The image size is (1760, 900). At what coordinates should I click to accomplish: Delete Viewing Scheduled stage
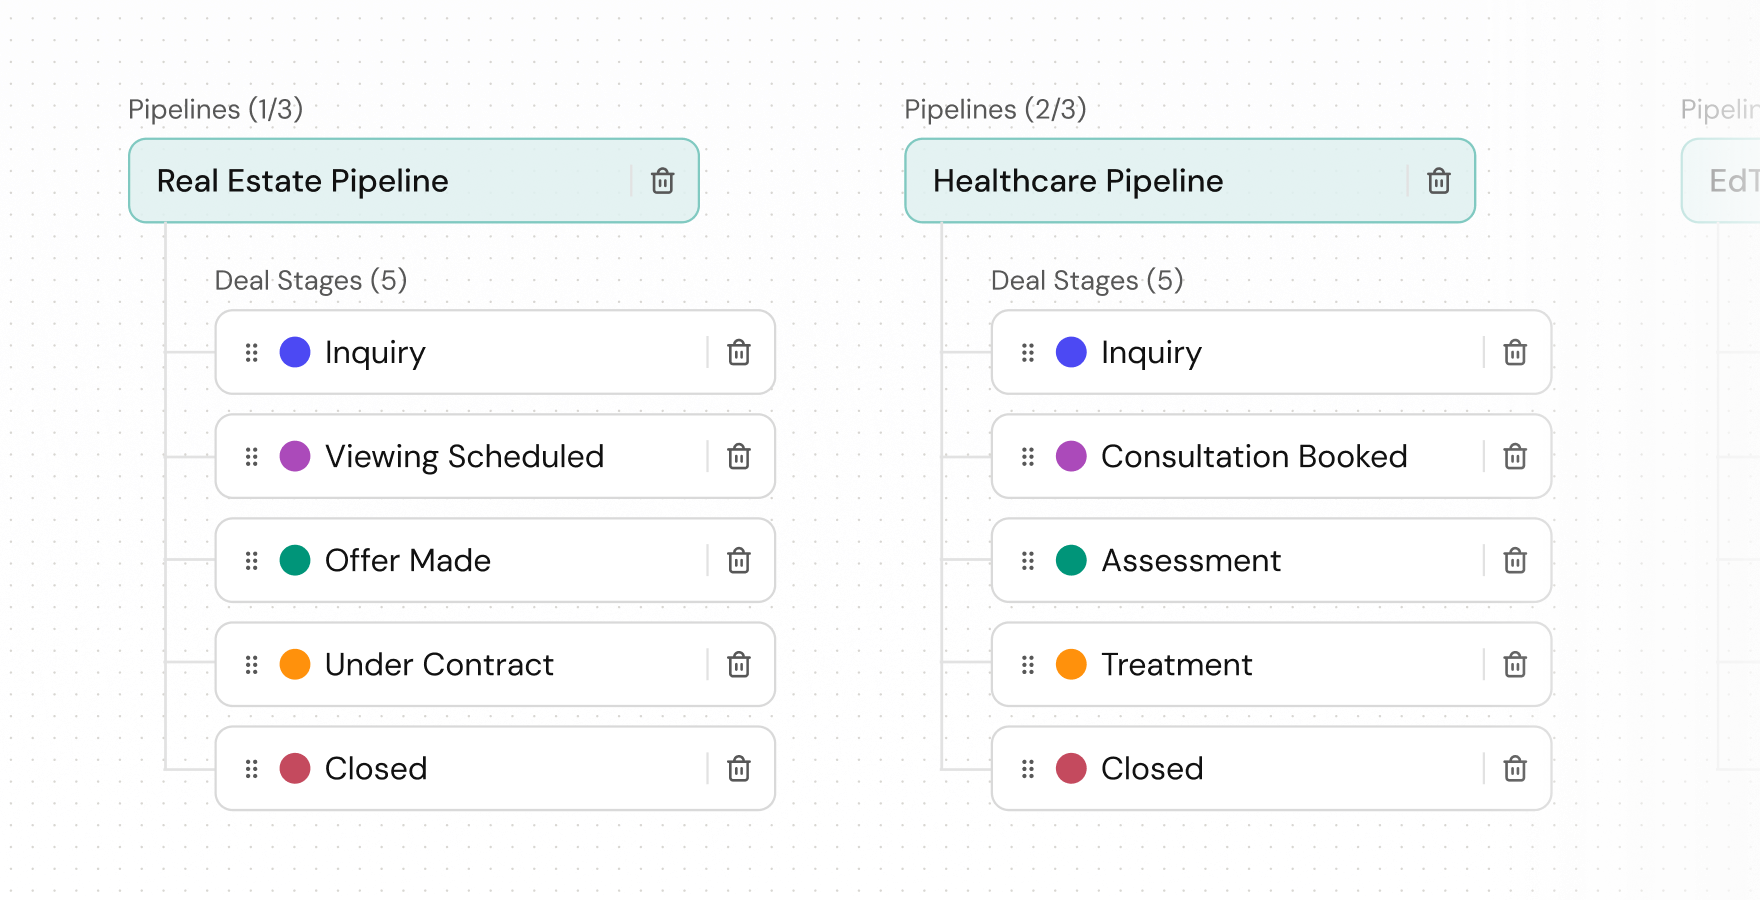point(739,457)
